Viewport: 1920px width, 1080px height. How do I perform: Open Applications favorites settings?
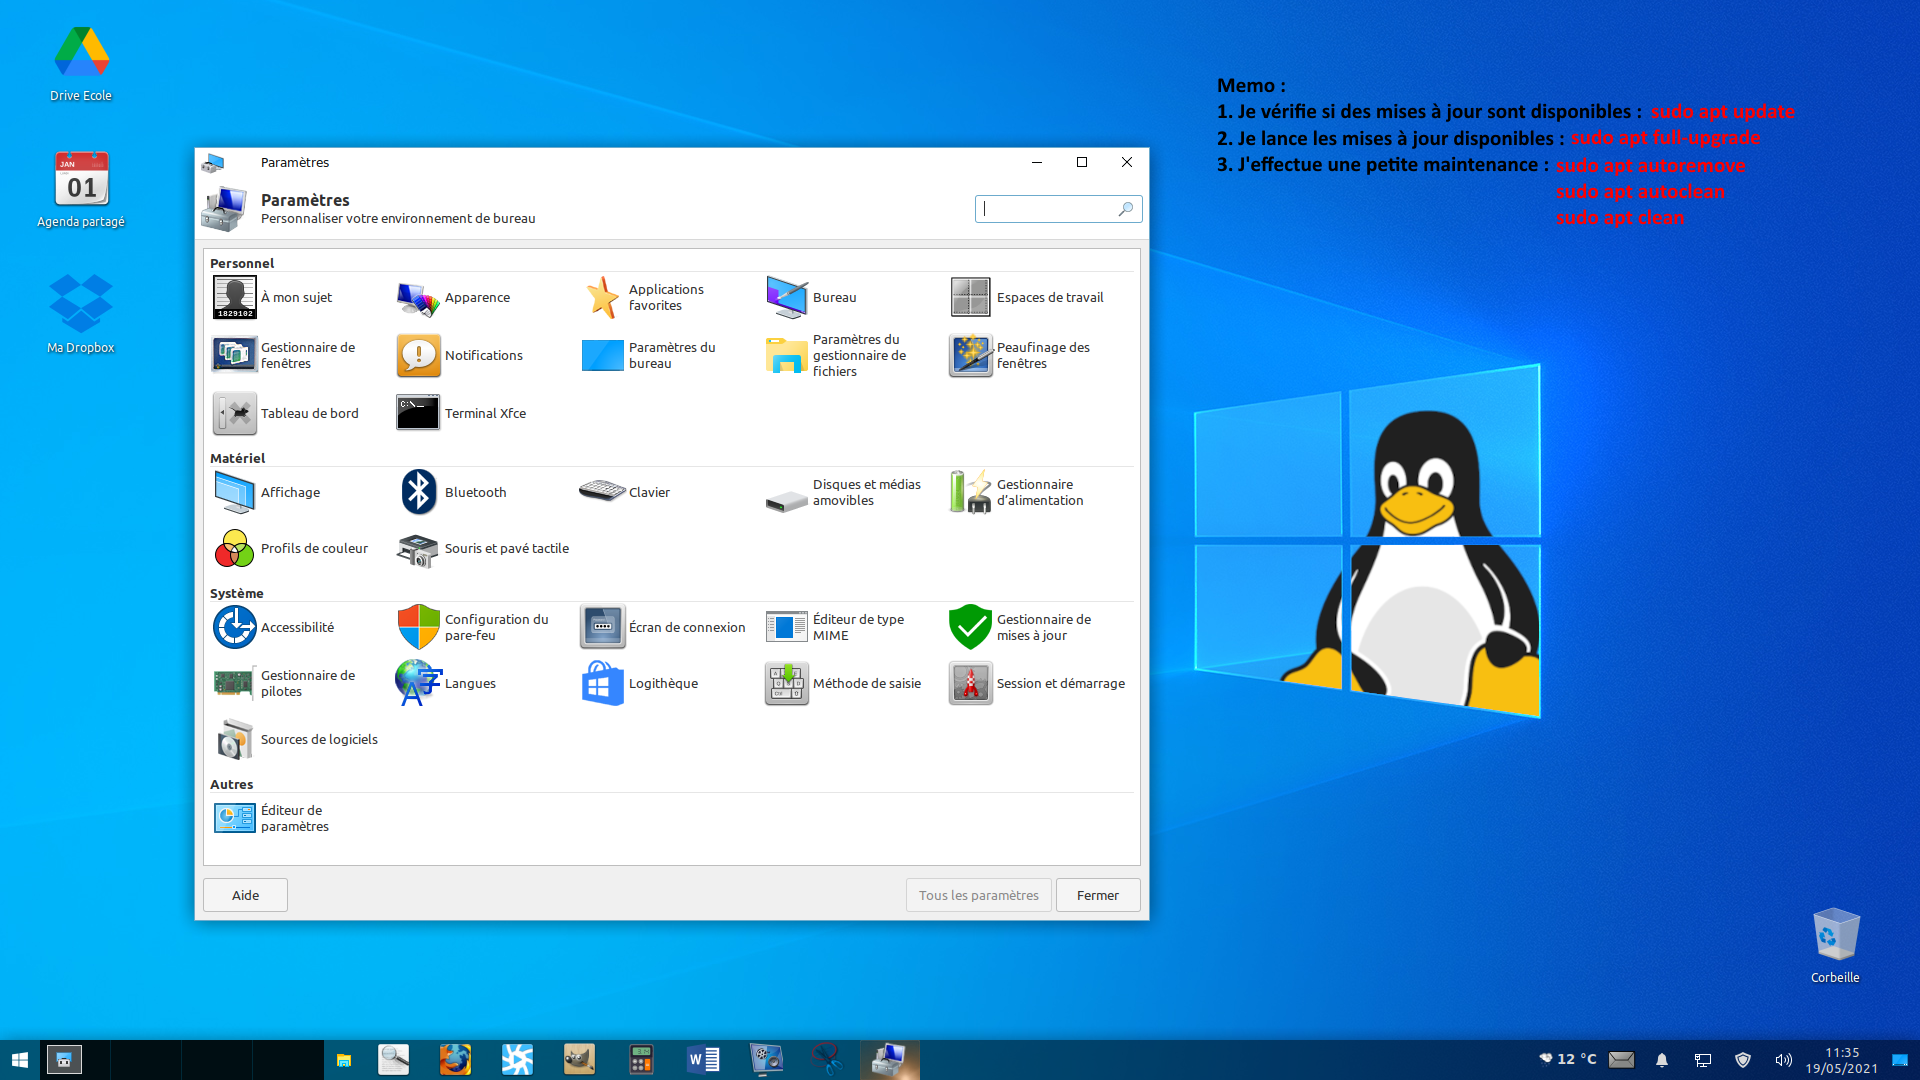643,297
